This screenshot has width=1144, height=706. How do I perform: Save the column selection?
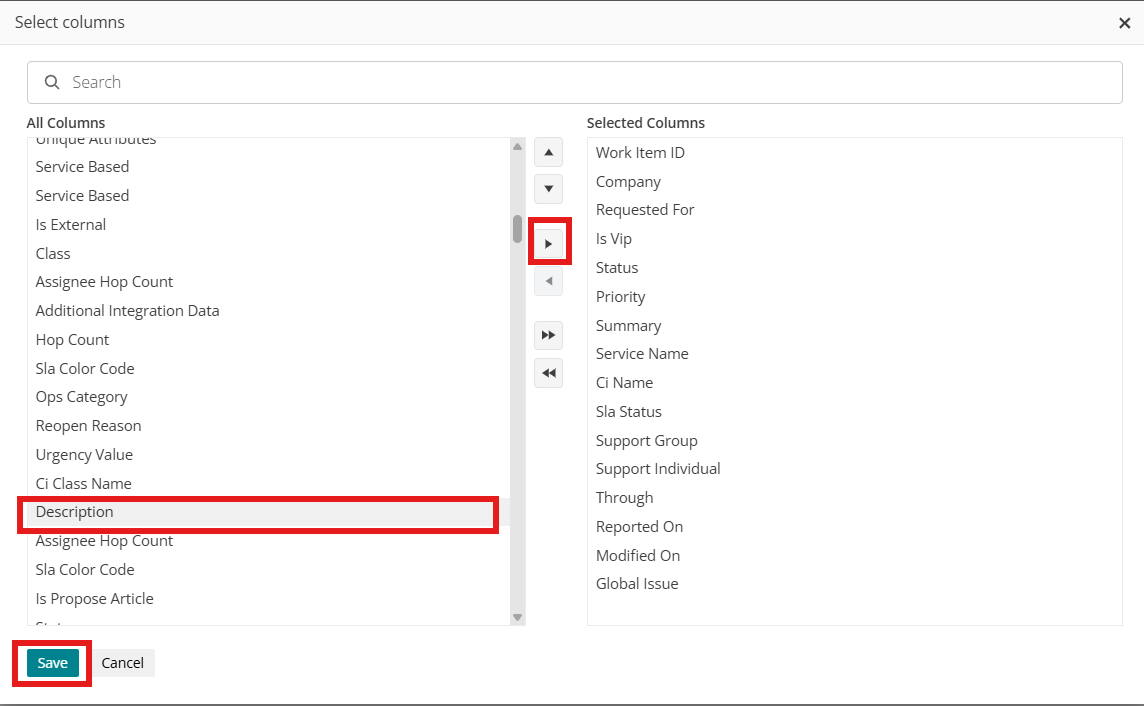(x=52, y=663)
